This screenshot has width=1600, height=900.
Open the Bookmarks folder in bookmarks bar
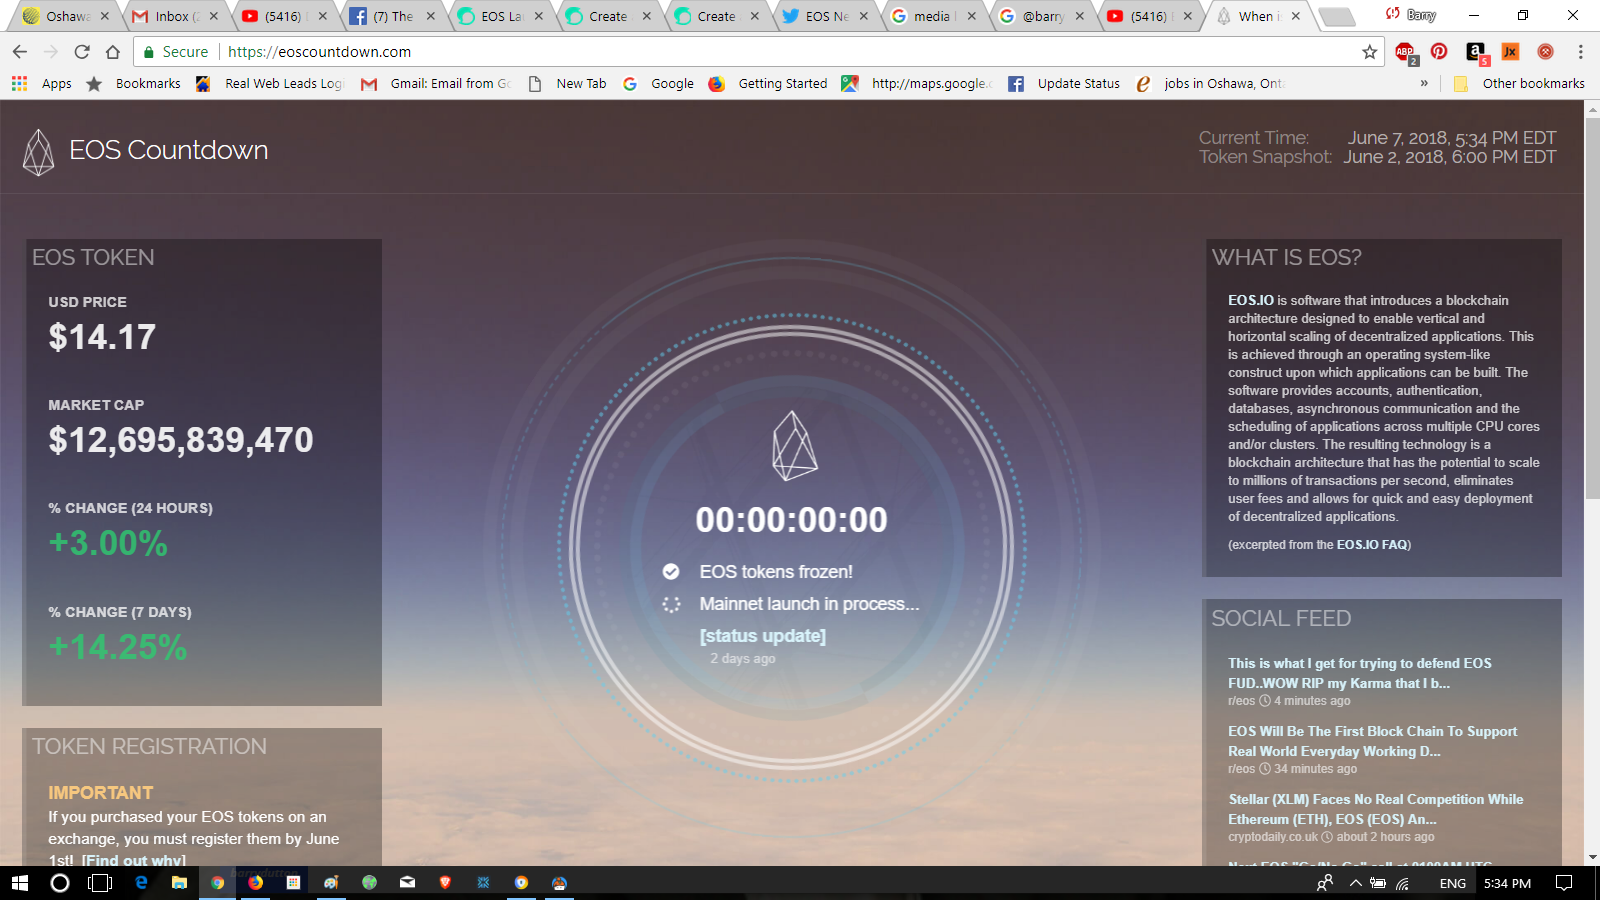pos(134,84)
